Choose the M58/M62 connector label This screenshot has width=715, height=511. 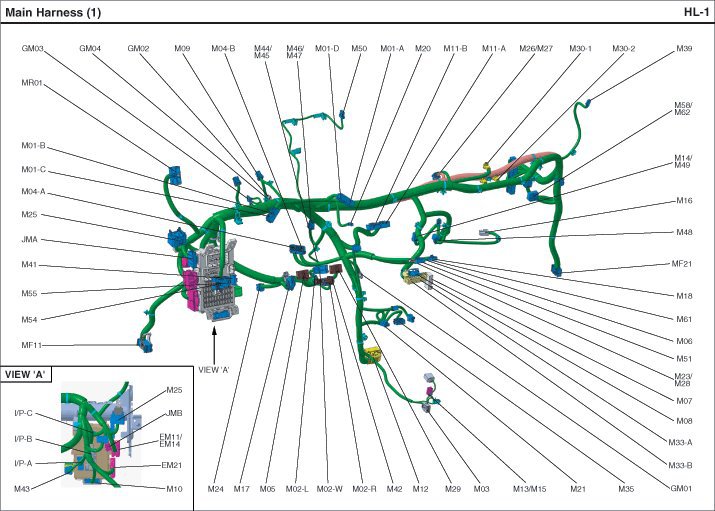click(683, 109)
